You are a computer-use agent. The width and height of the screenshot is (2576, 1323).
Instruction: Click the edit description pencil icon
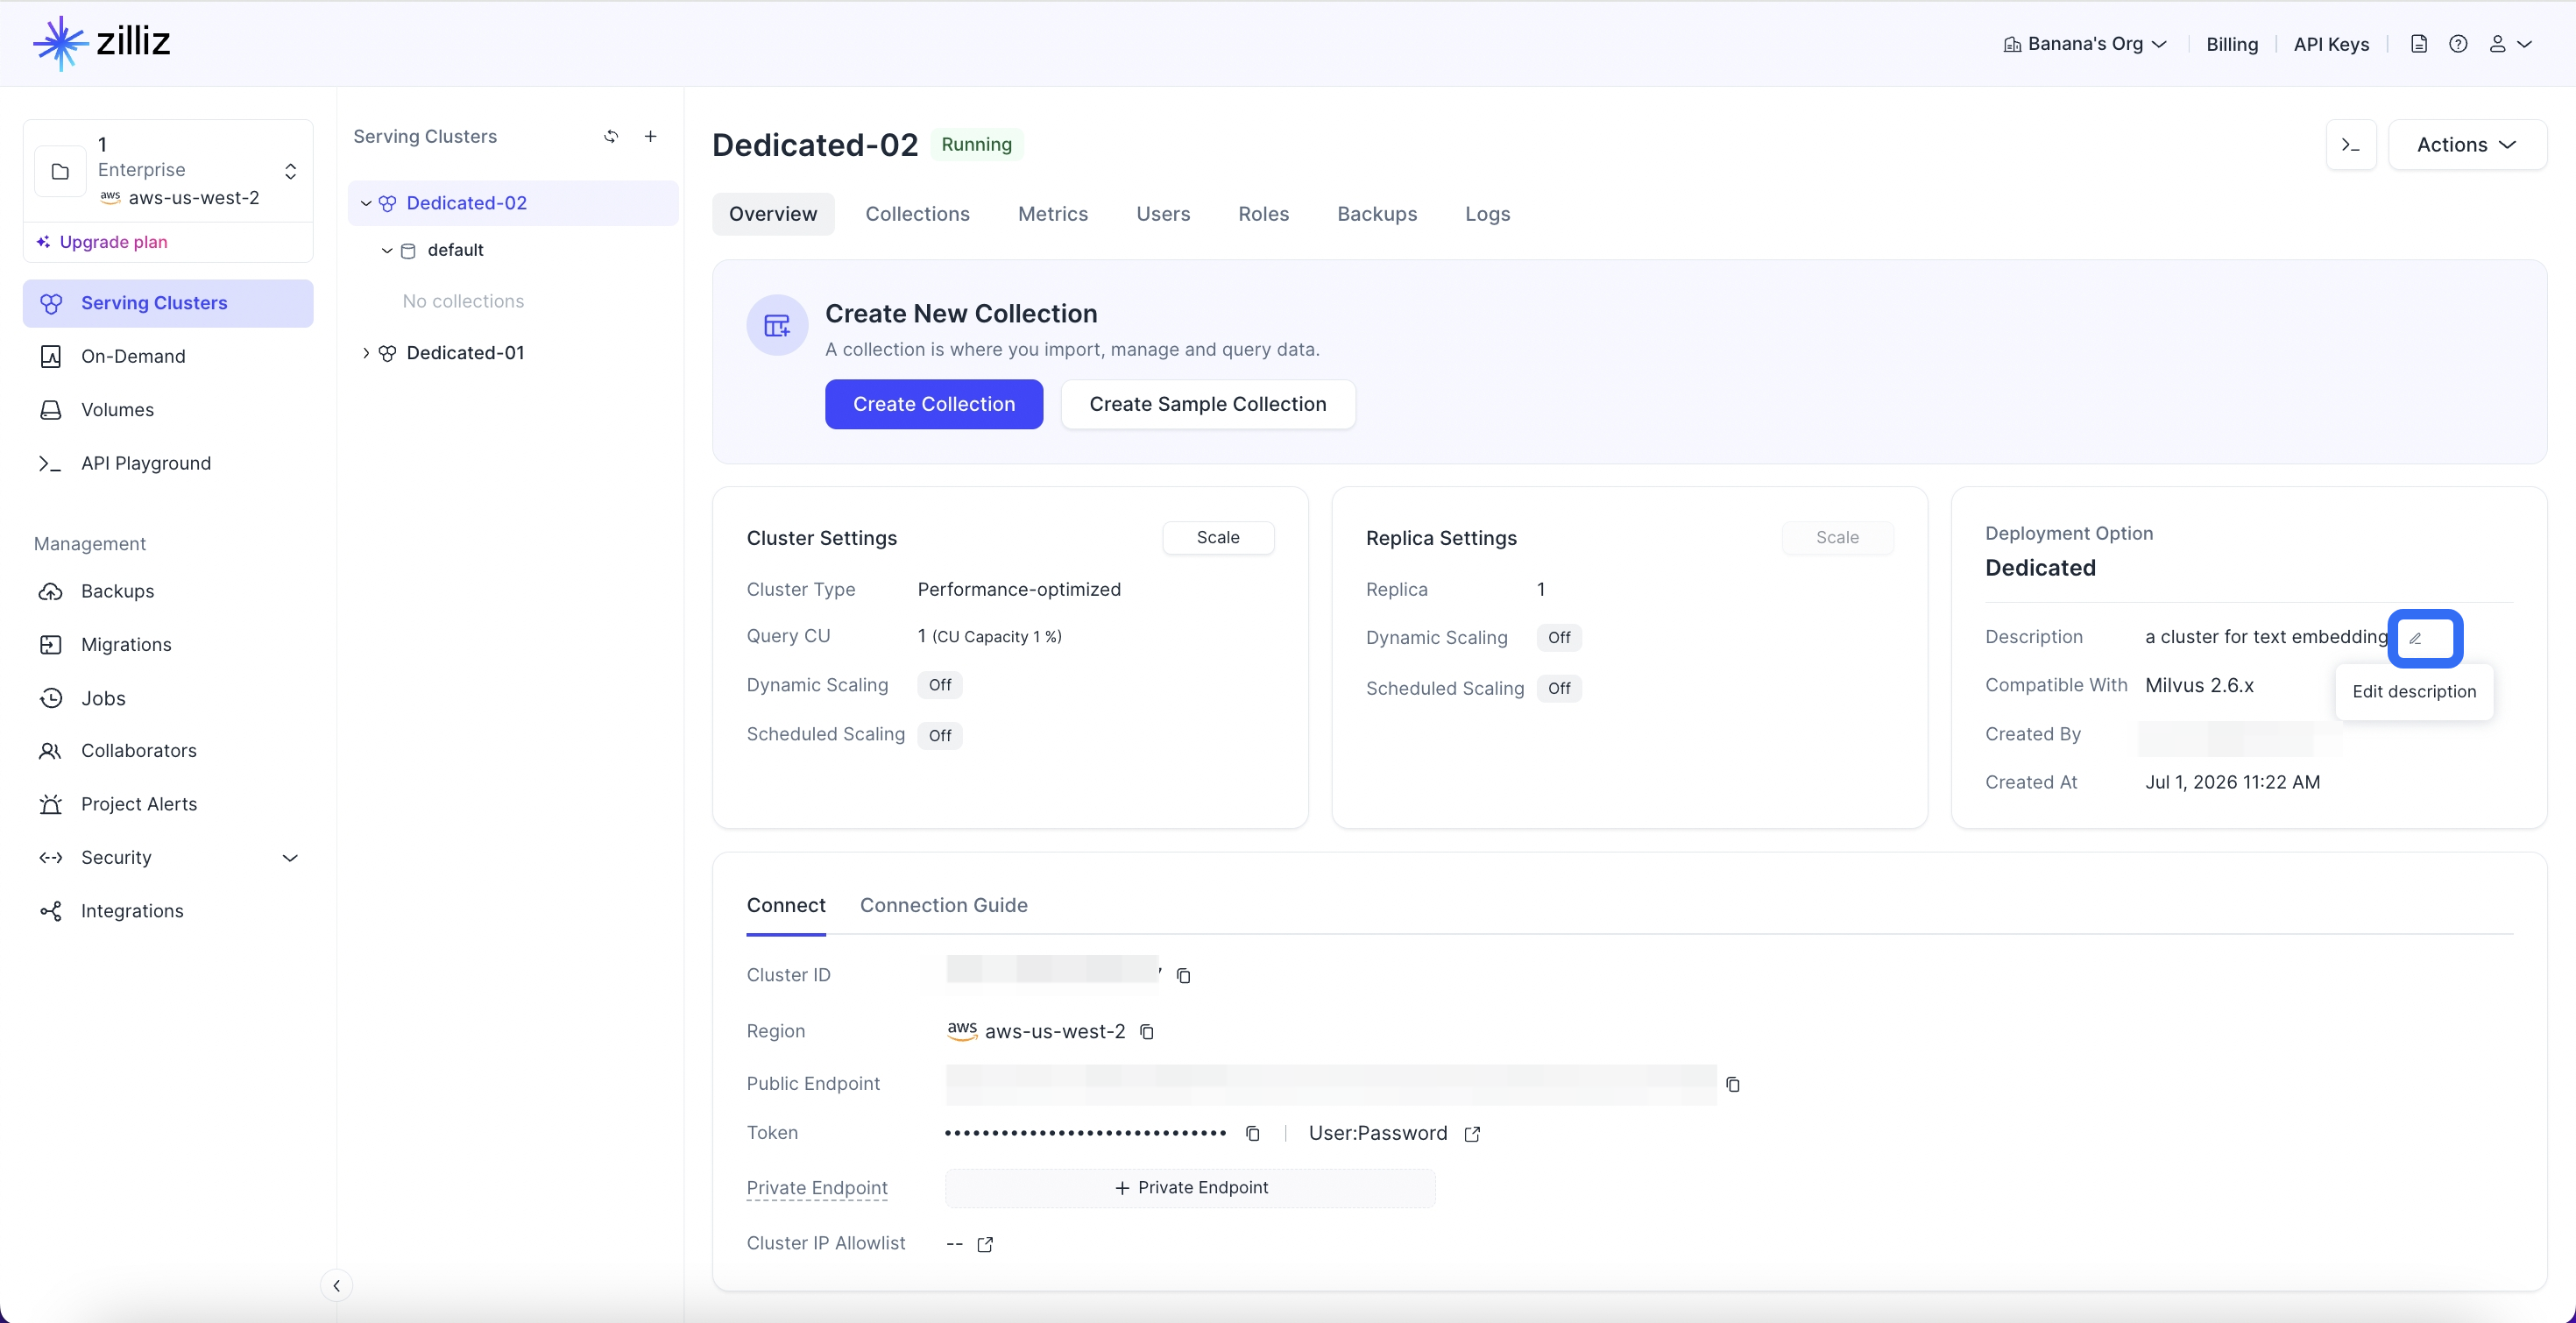click(2415, 638)
